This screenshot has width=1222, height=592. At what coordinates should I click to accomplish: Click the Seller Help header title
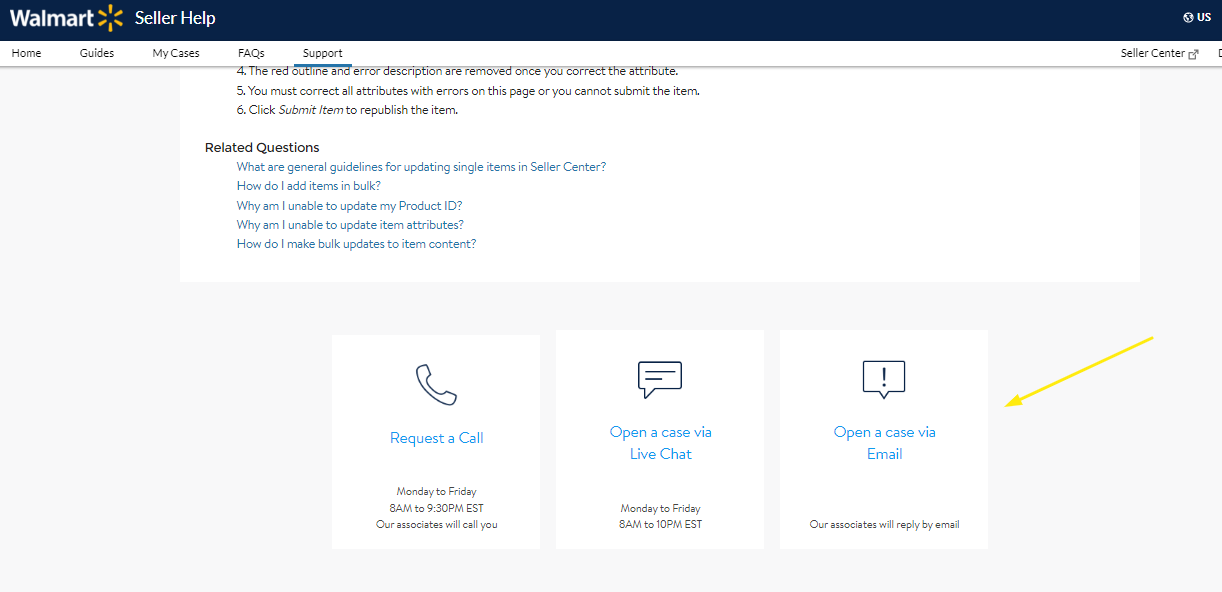[175, 18]
